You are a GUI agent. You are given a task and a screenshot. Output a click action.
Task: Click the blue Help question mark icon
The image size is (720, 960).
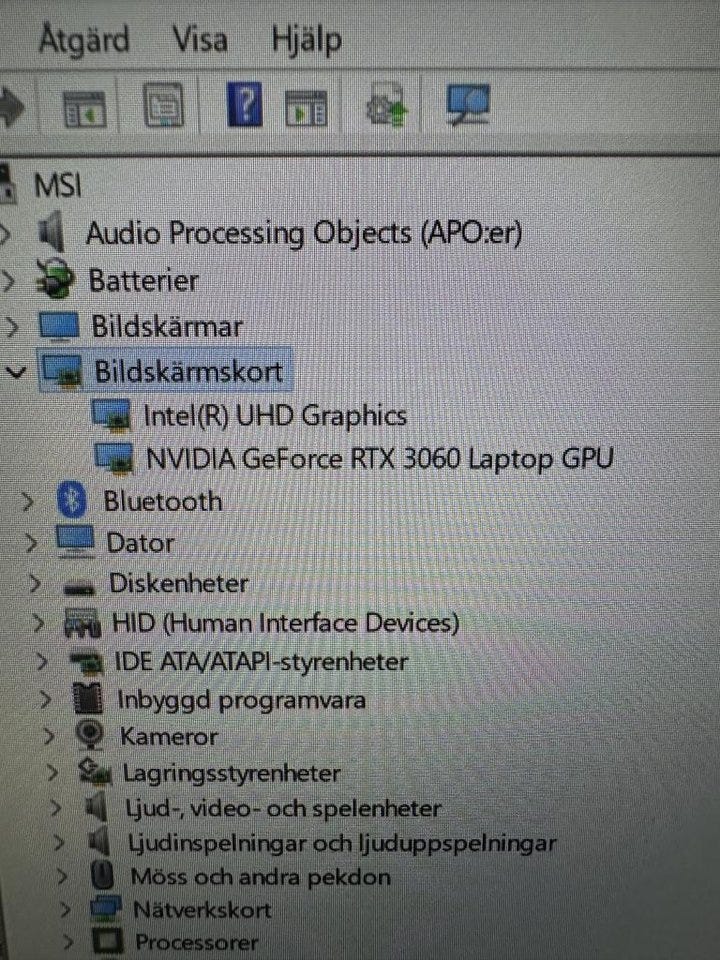pos(244,105)
